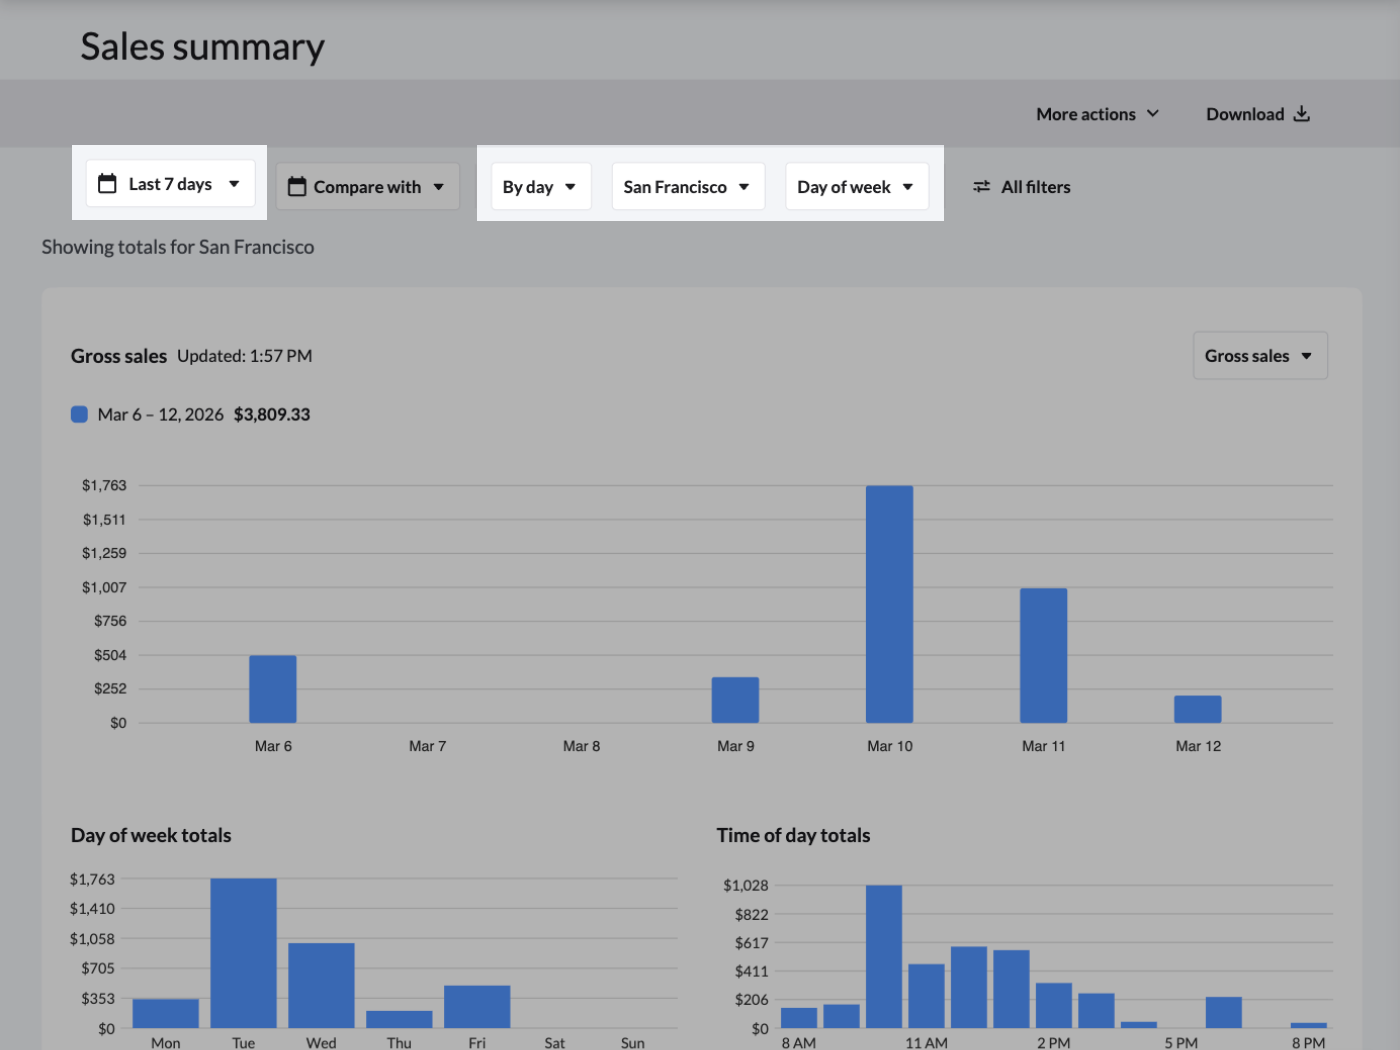Image resolution: width=1400 pixels, height=1050 pixels.
Task: Click the caret arrow on San Francisco filter
Action: pyautogui.click(x=744, y=187)
